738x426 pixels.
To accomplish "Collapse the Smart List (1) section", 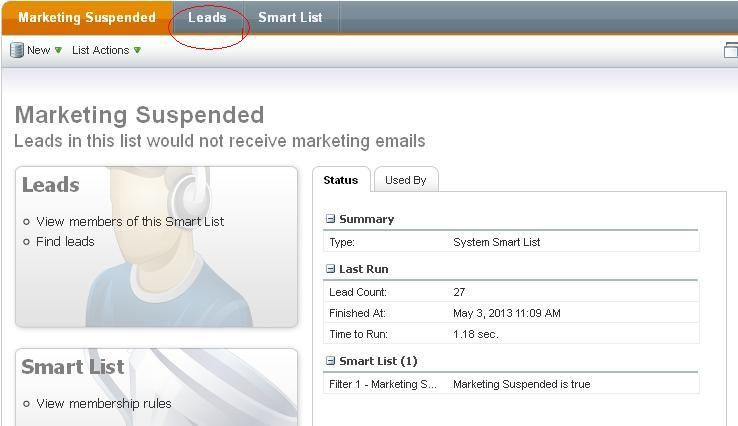I will tap(330, 361).
